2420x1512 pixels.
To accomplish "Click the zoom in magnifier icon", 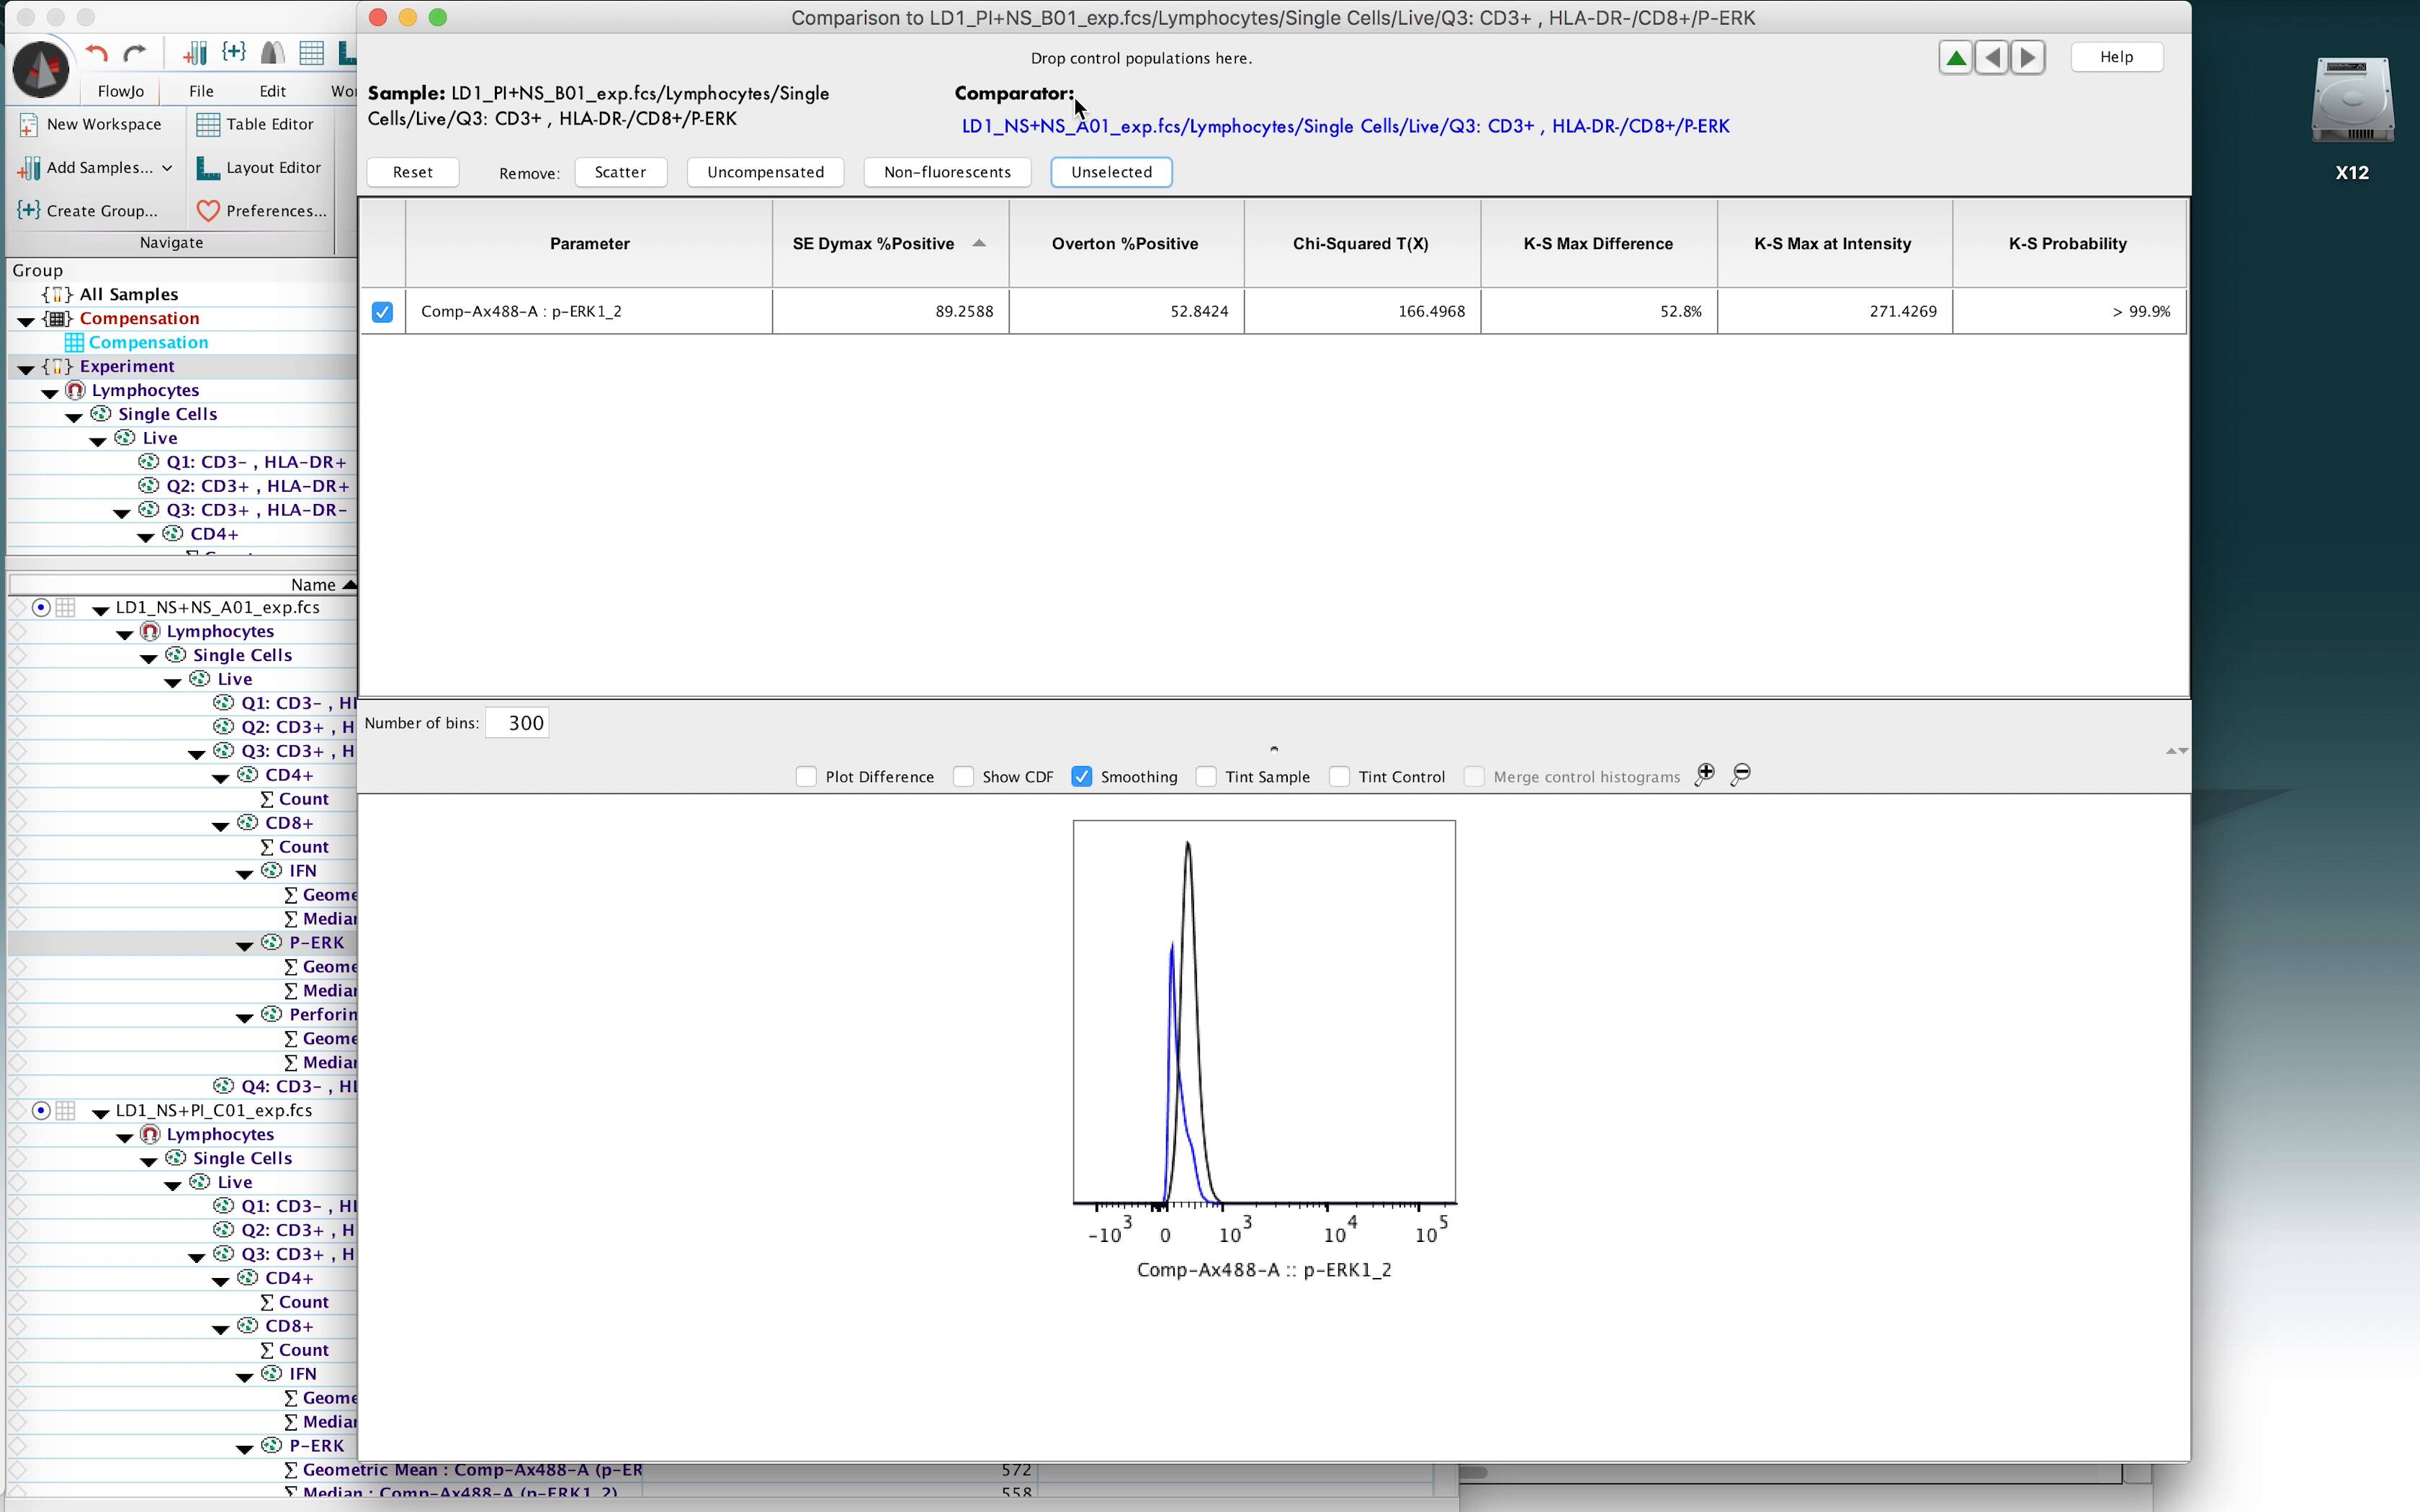I will (x=1705, y=775).
